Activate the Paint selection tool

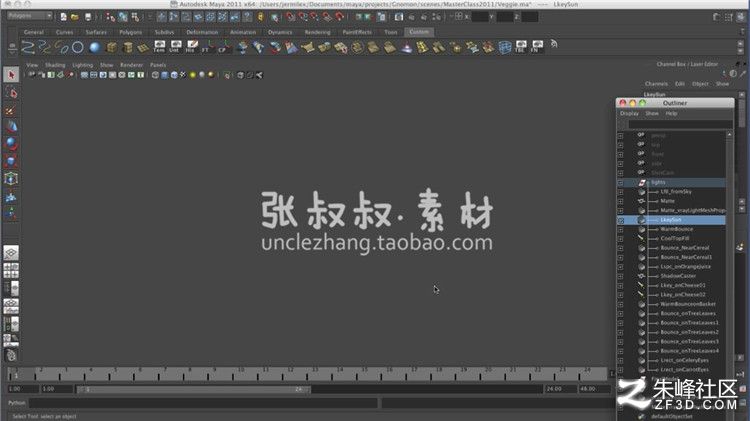coord(11,111)
